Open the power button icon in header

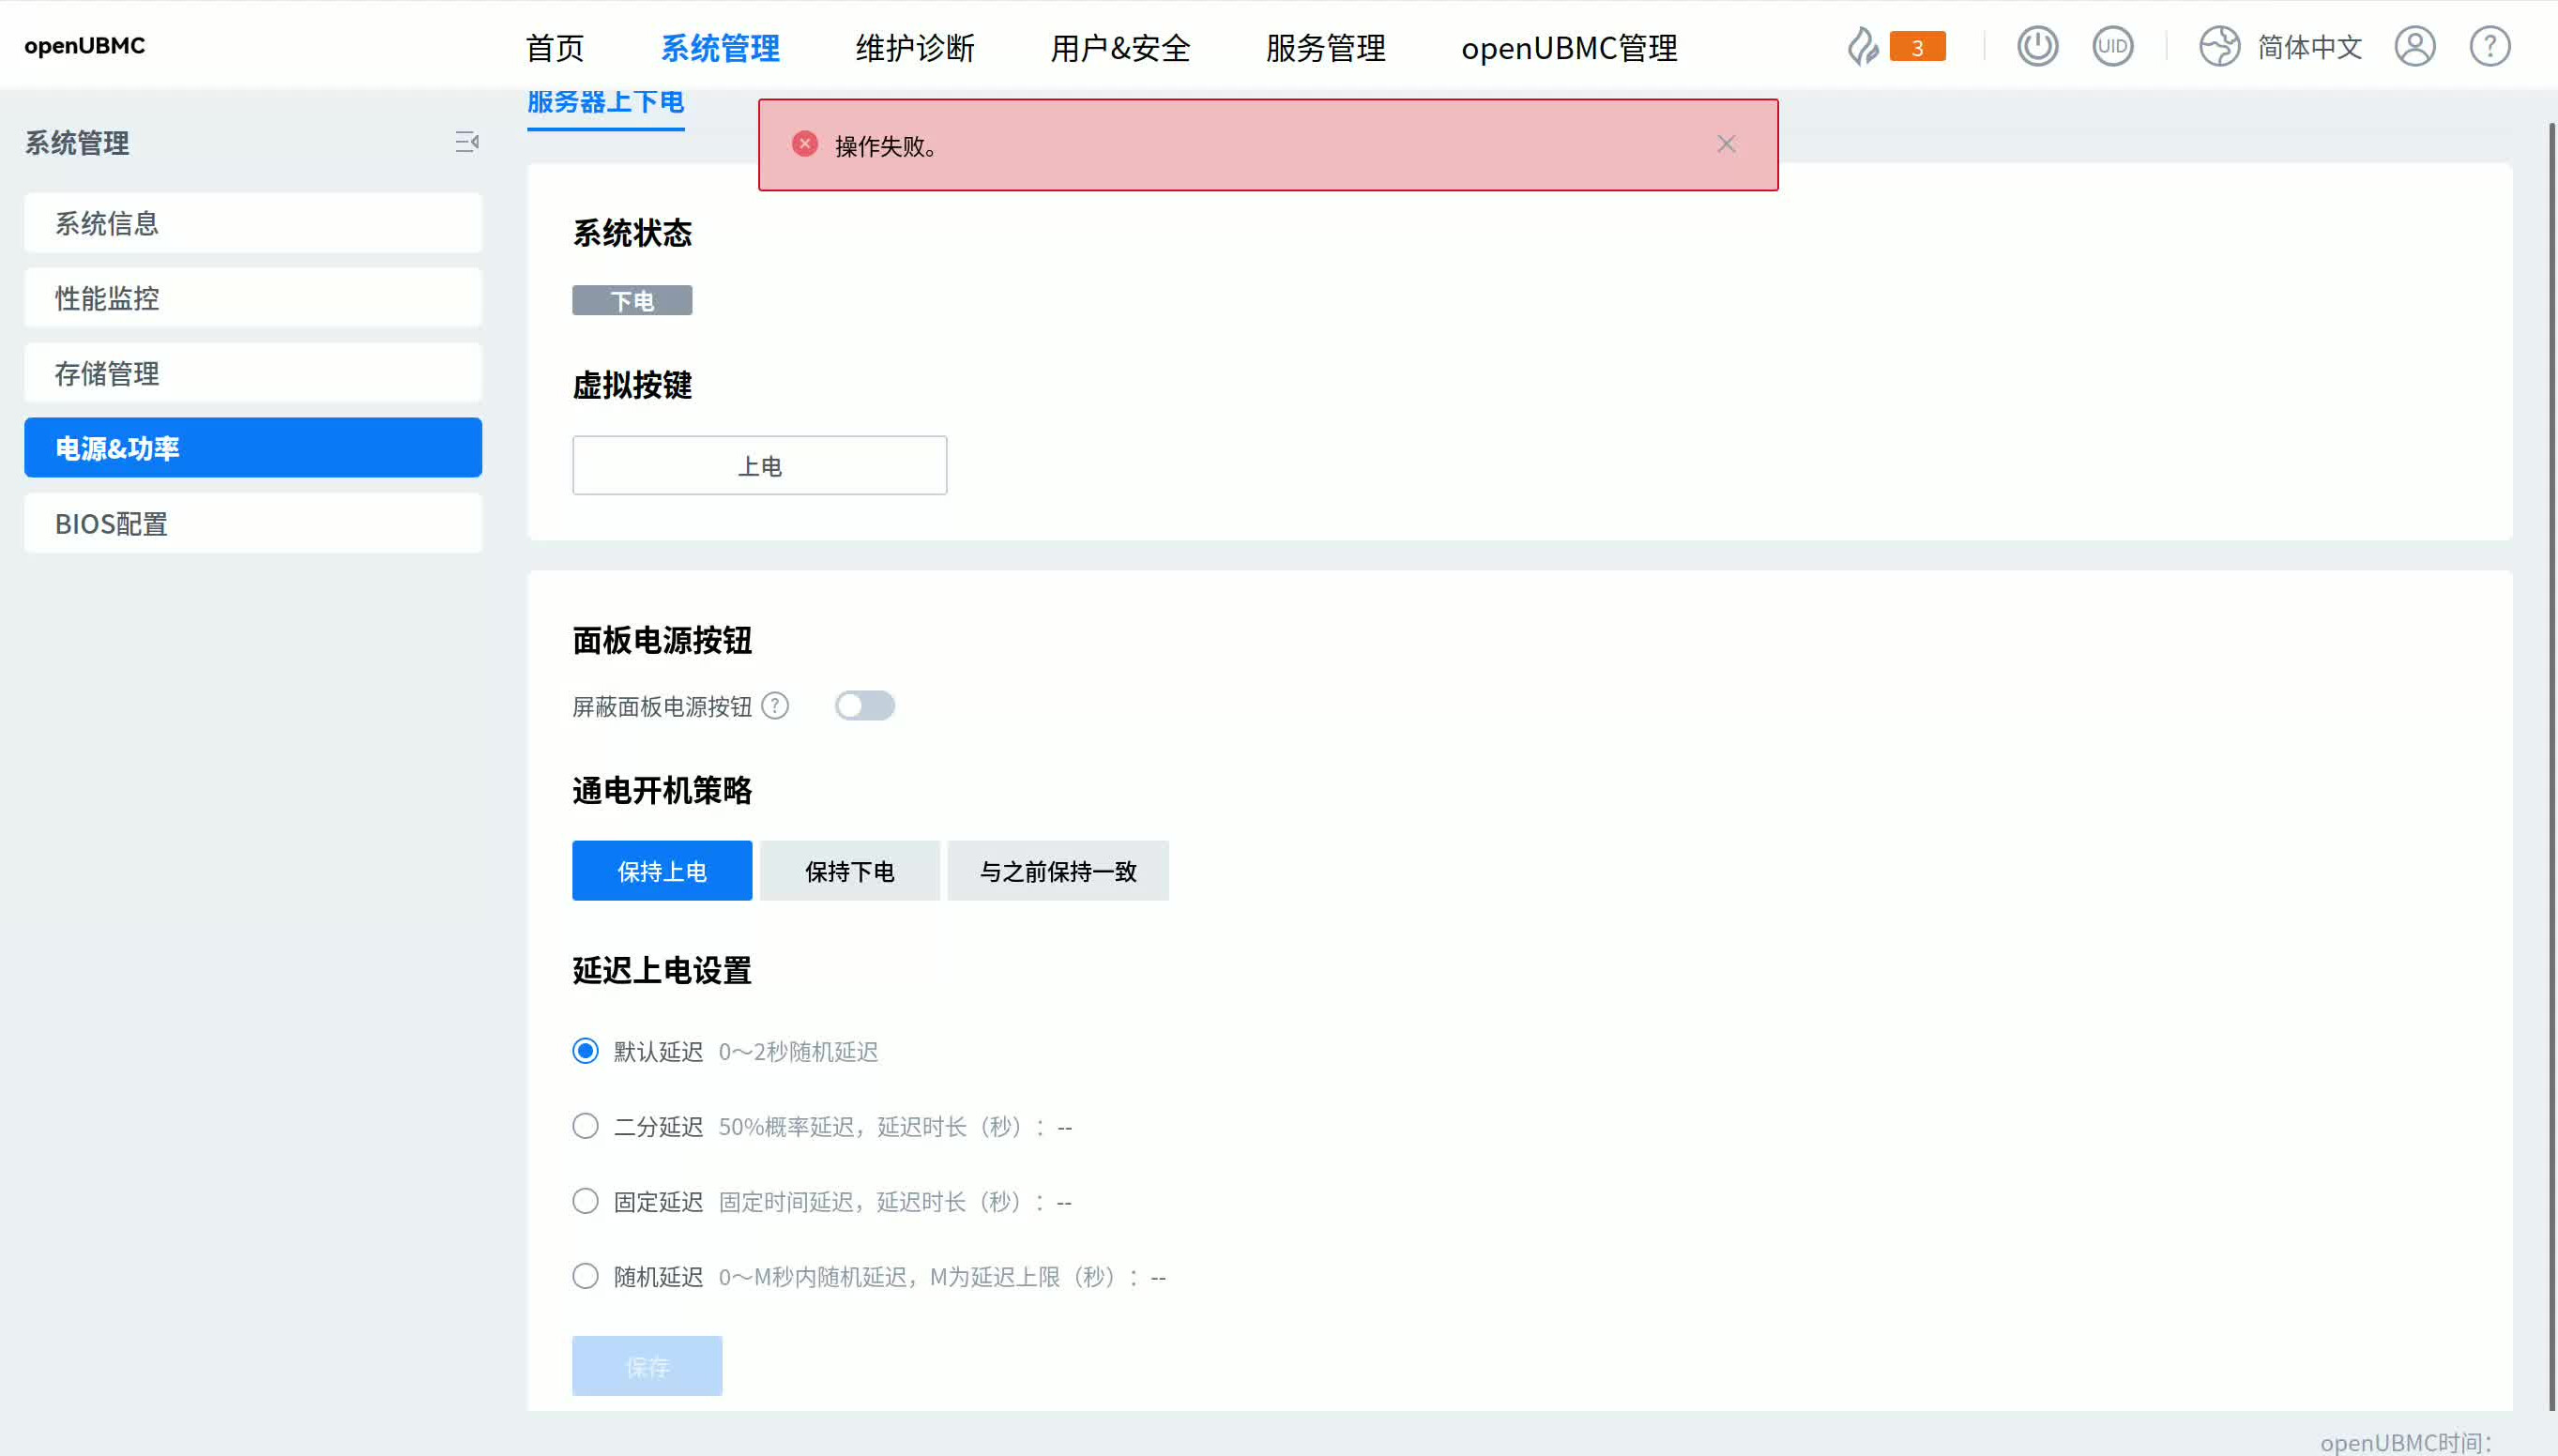tap(2037, 46)
